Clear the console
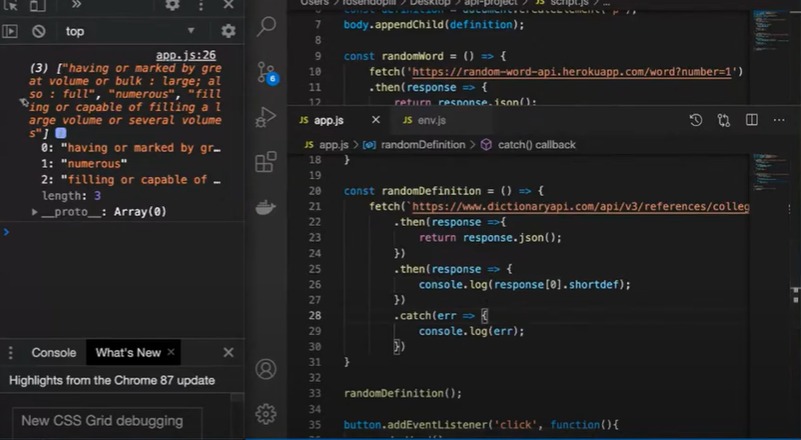 pyautogui.click(x=38, y=31)
